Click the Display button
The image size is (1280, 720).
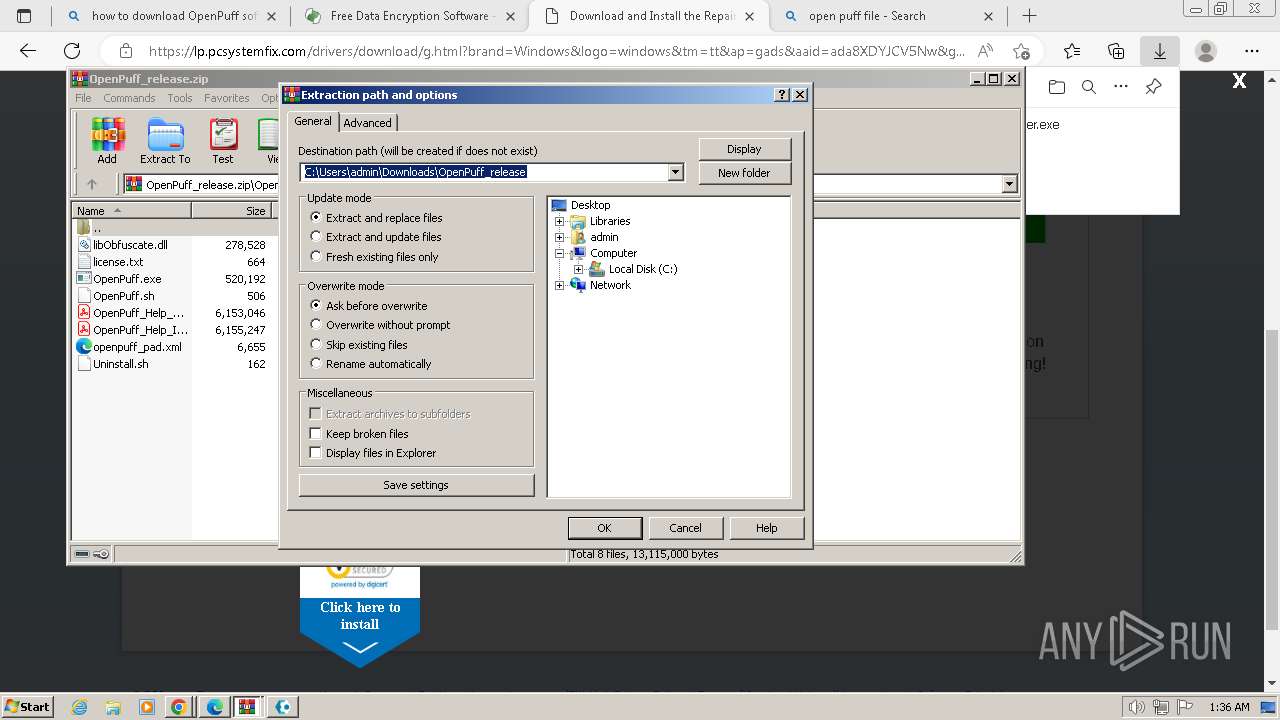pyautogui.click(x=744, y=149)
